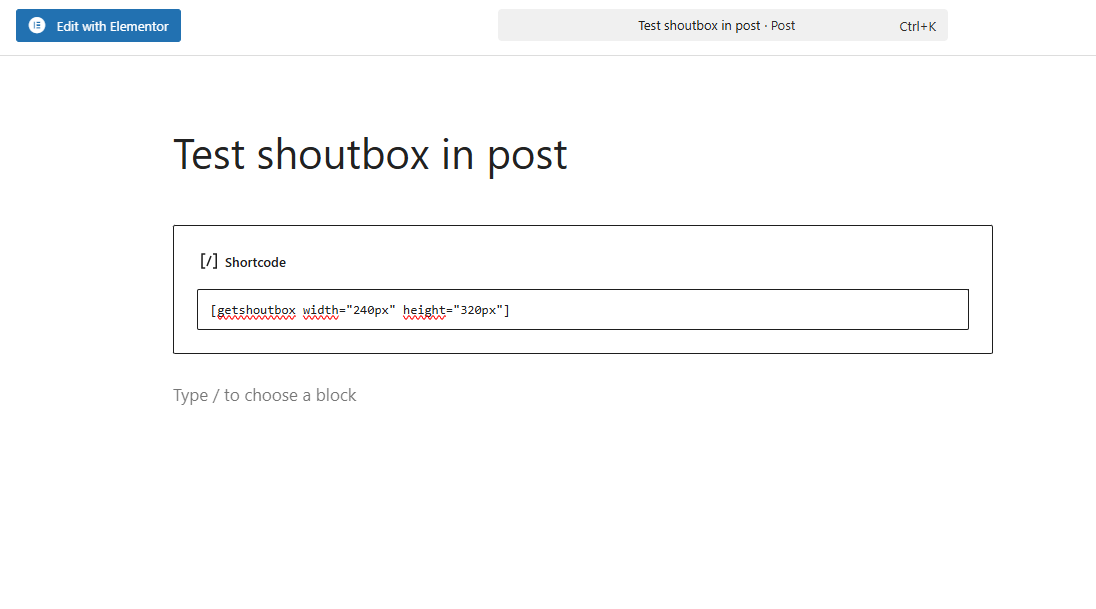Click the closing bracket of the shortcode

pos(508,310)
